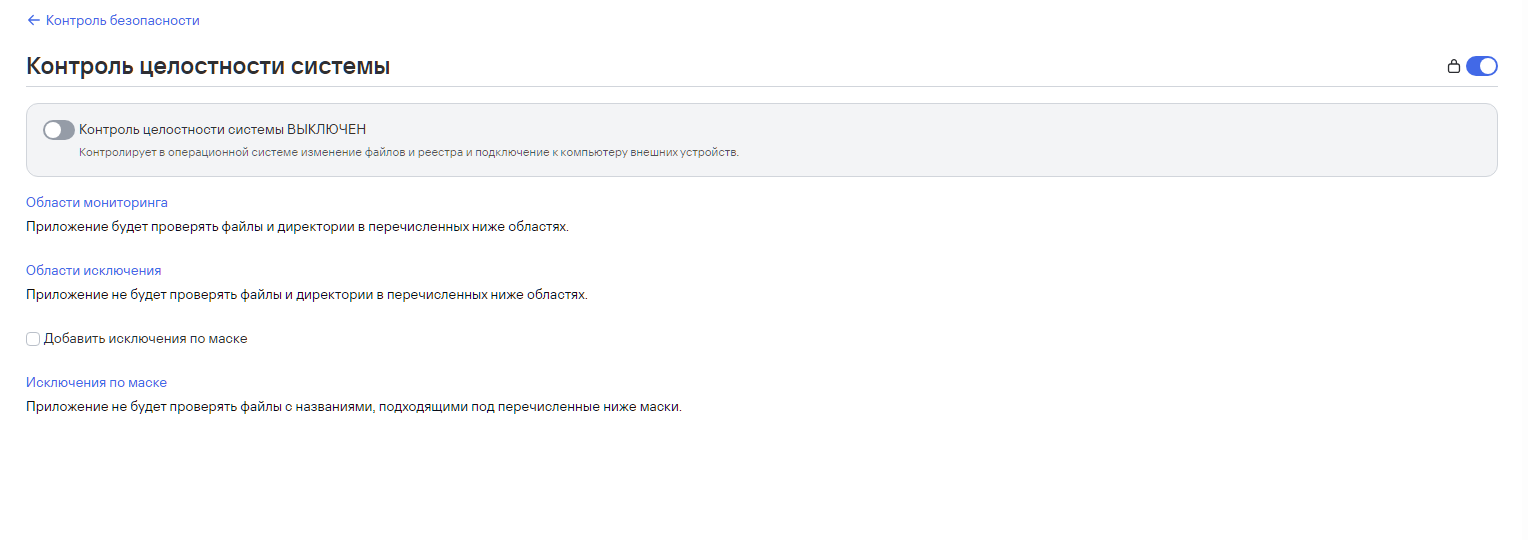This screenshot has height=540, width=1528.
Task: Enable Контроль целостности системы switch
Action: click(x=59, y=130)
